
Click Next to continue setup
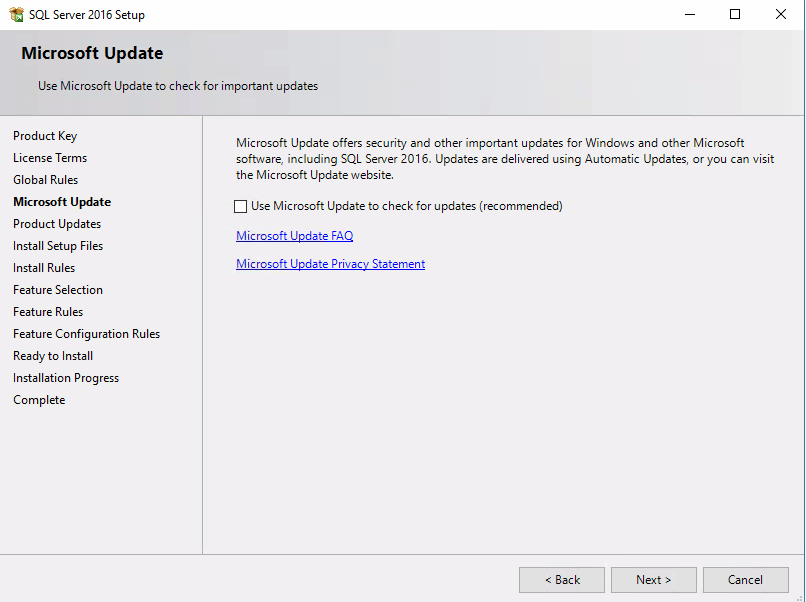[653, 579]
